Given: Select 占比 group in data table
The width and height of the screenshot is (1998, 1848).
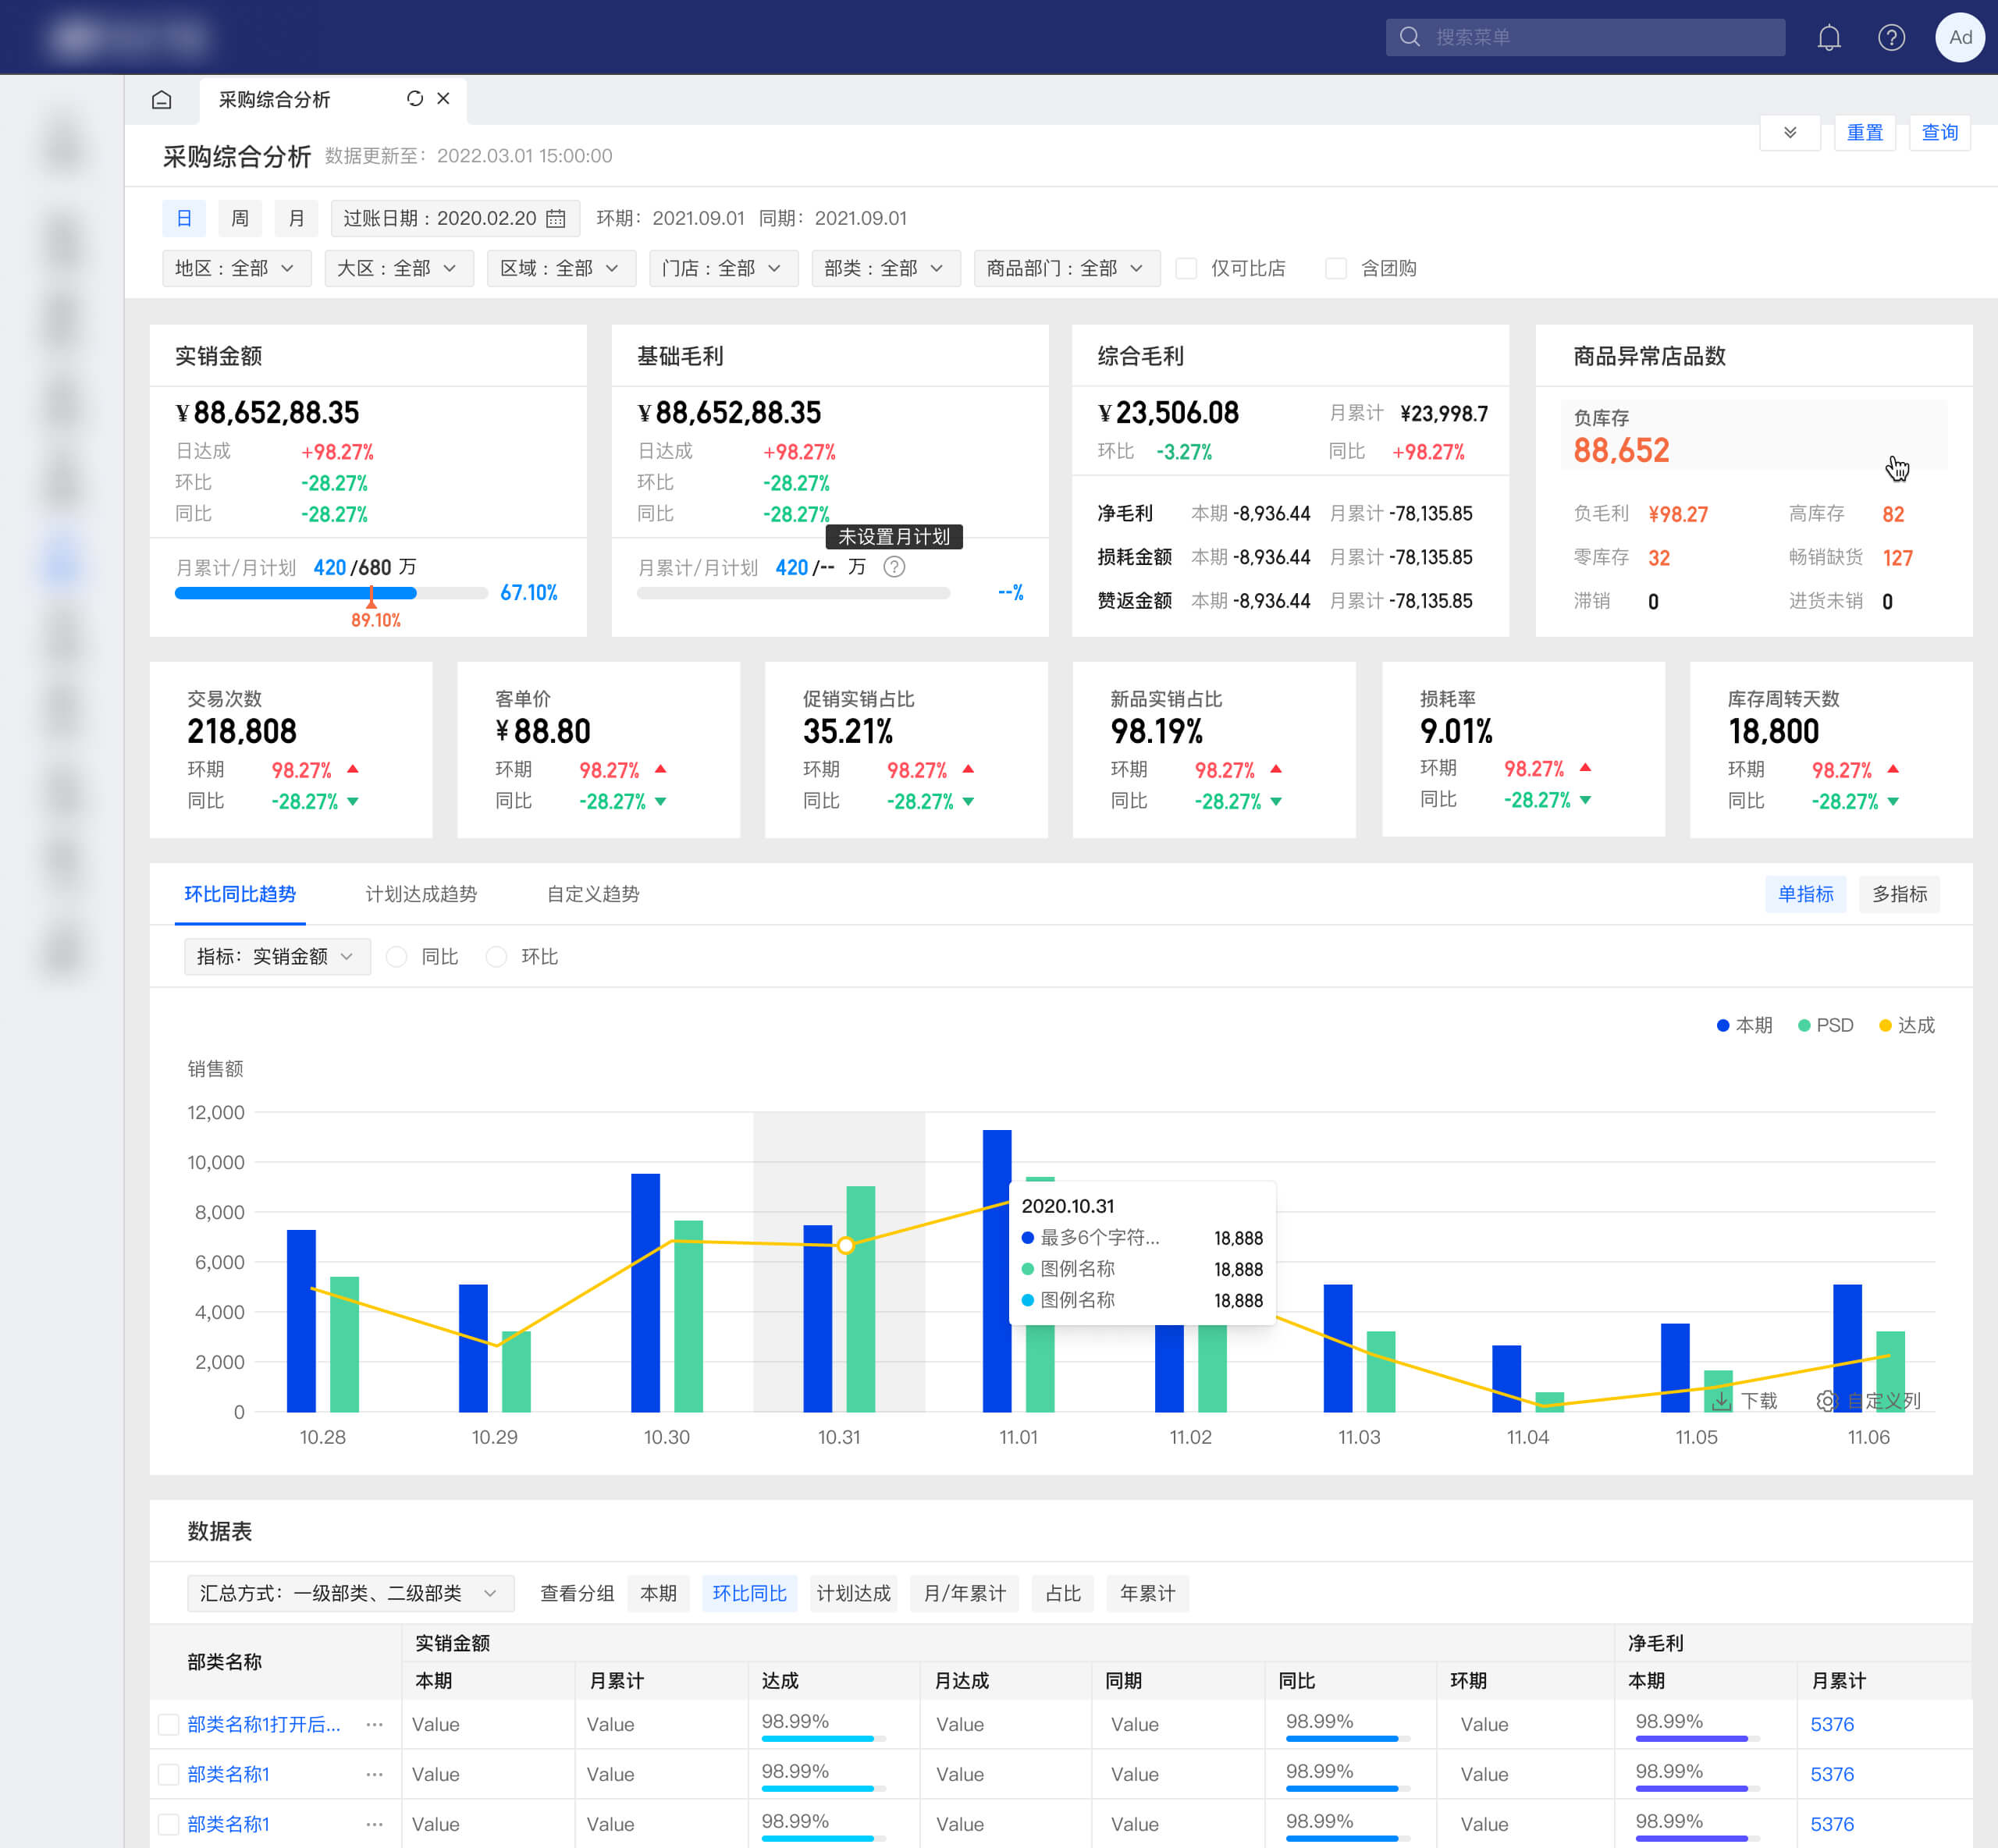Looking at the screenshot, I should [x=1063, y=1593].
